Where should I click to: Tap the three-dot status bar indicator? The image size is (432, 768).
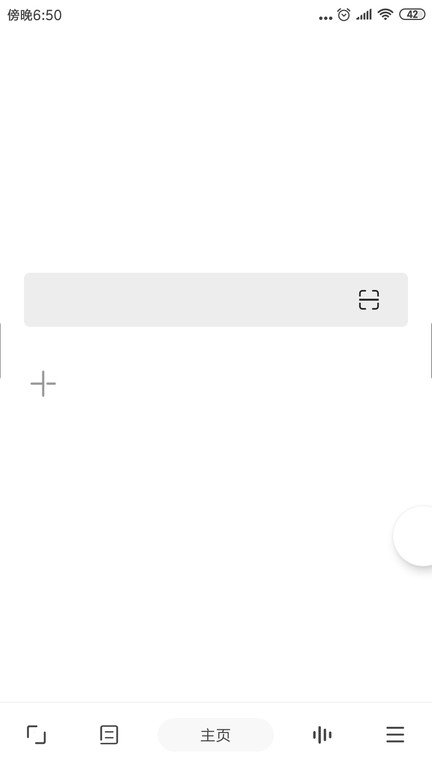[325, 18]
